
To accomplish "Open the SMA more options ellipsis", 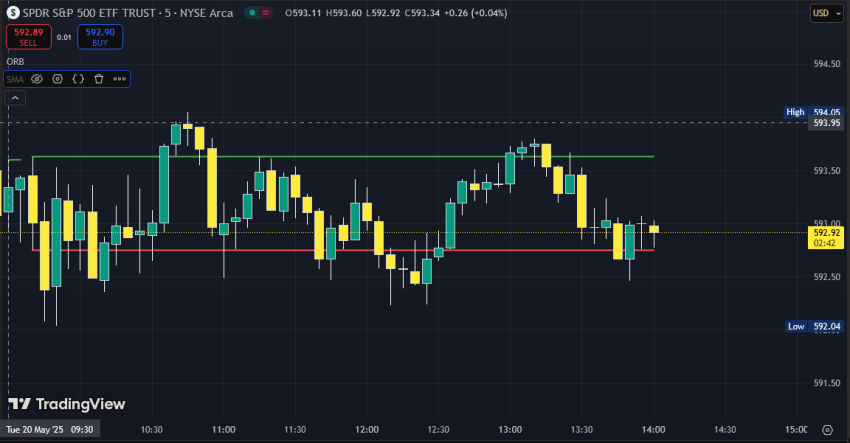I will click(119, 79).
